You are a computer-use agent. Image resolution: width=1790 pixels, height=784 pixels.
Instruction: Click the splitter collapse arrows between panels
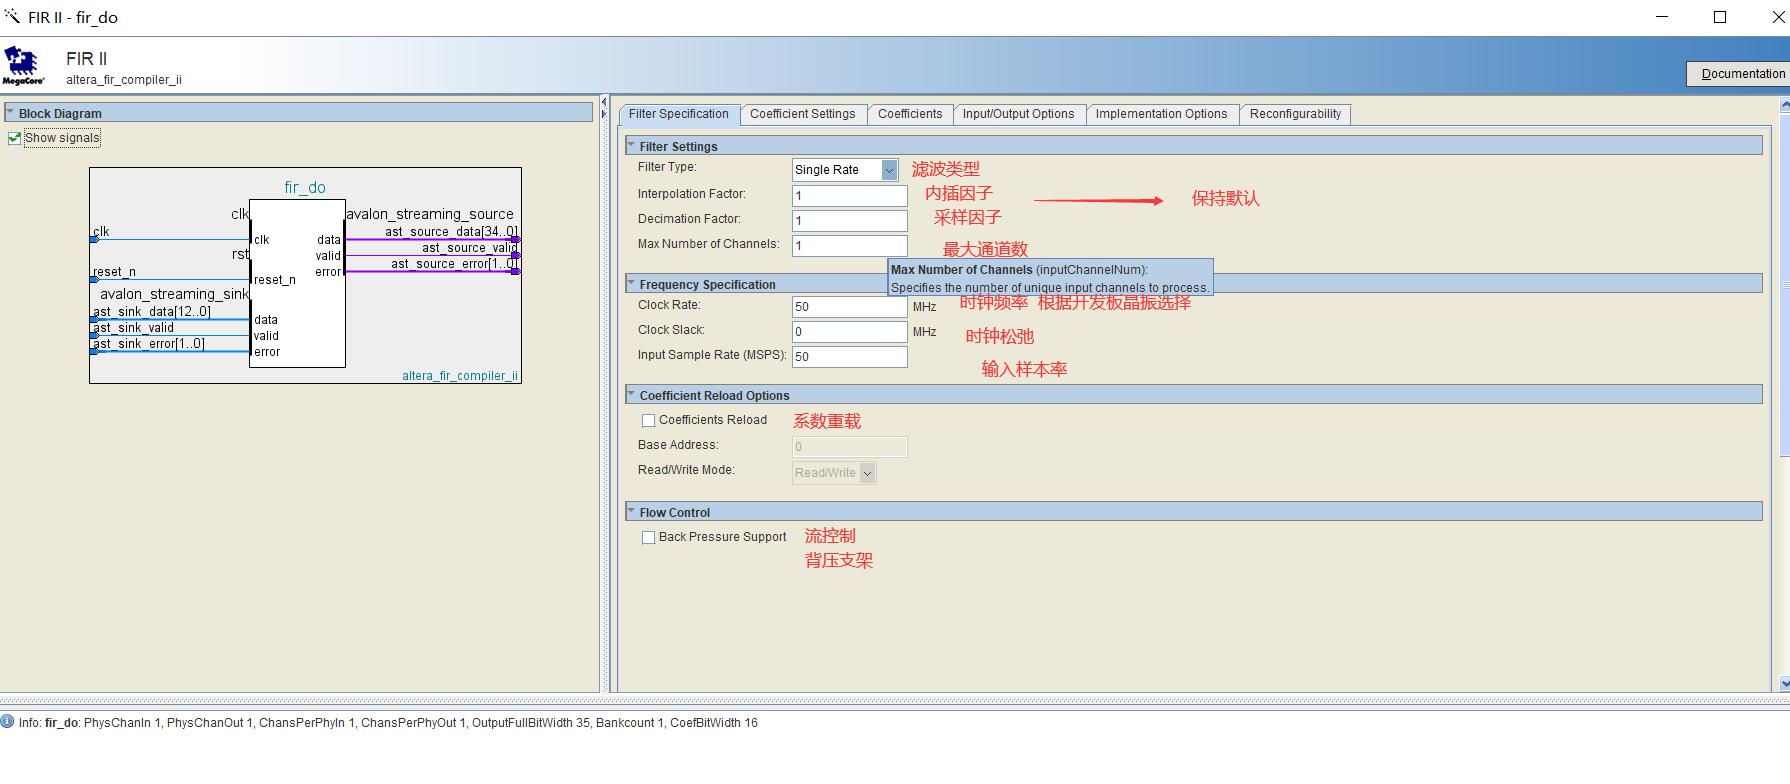[604, 108]
